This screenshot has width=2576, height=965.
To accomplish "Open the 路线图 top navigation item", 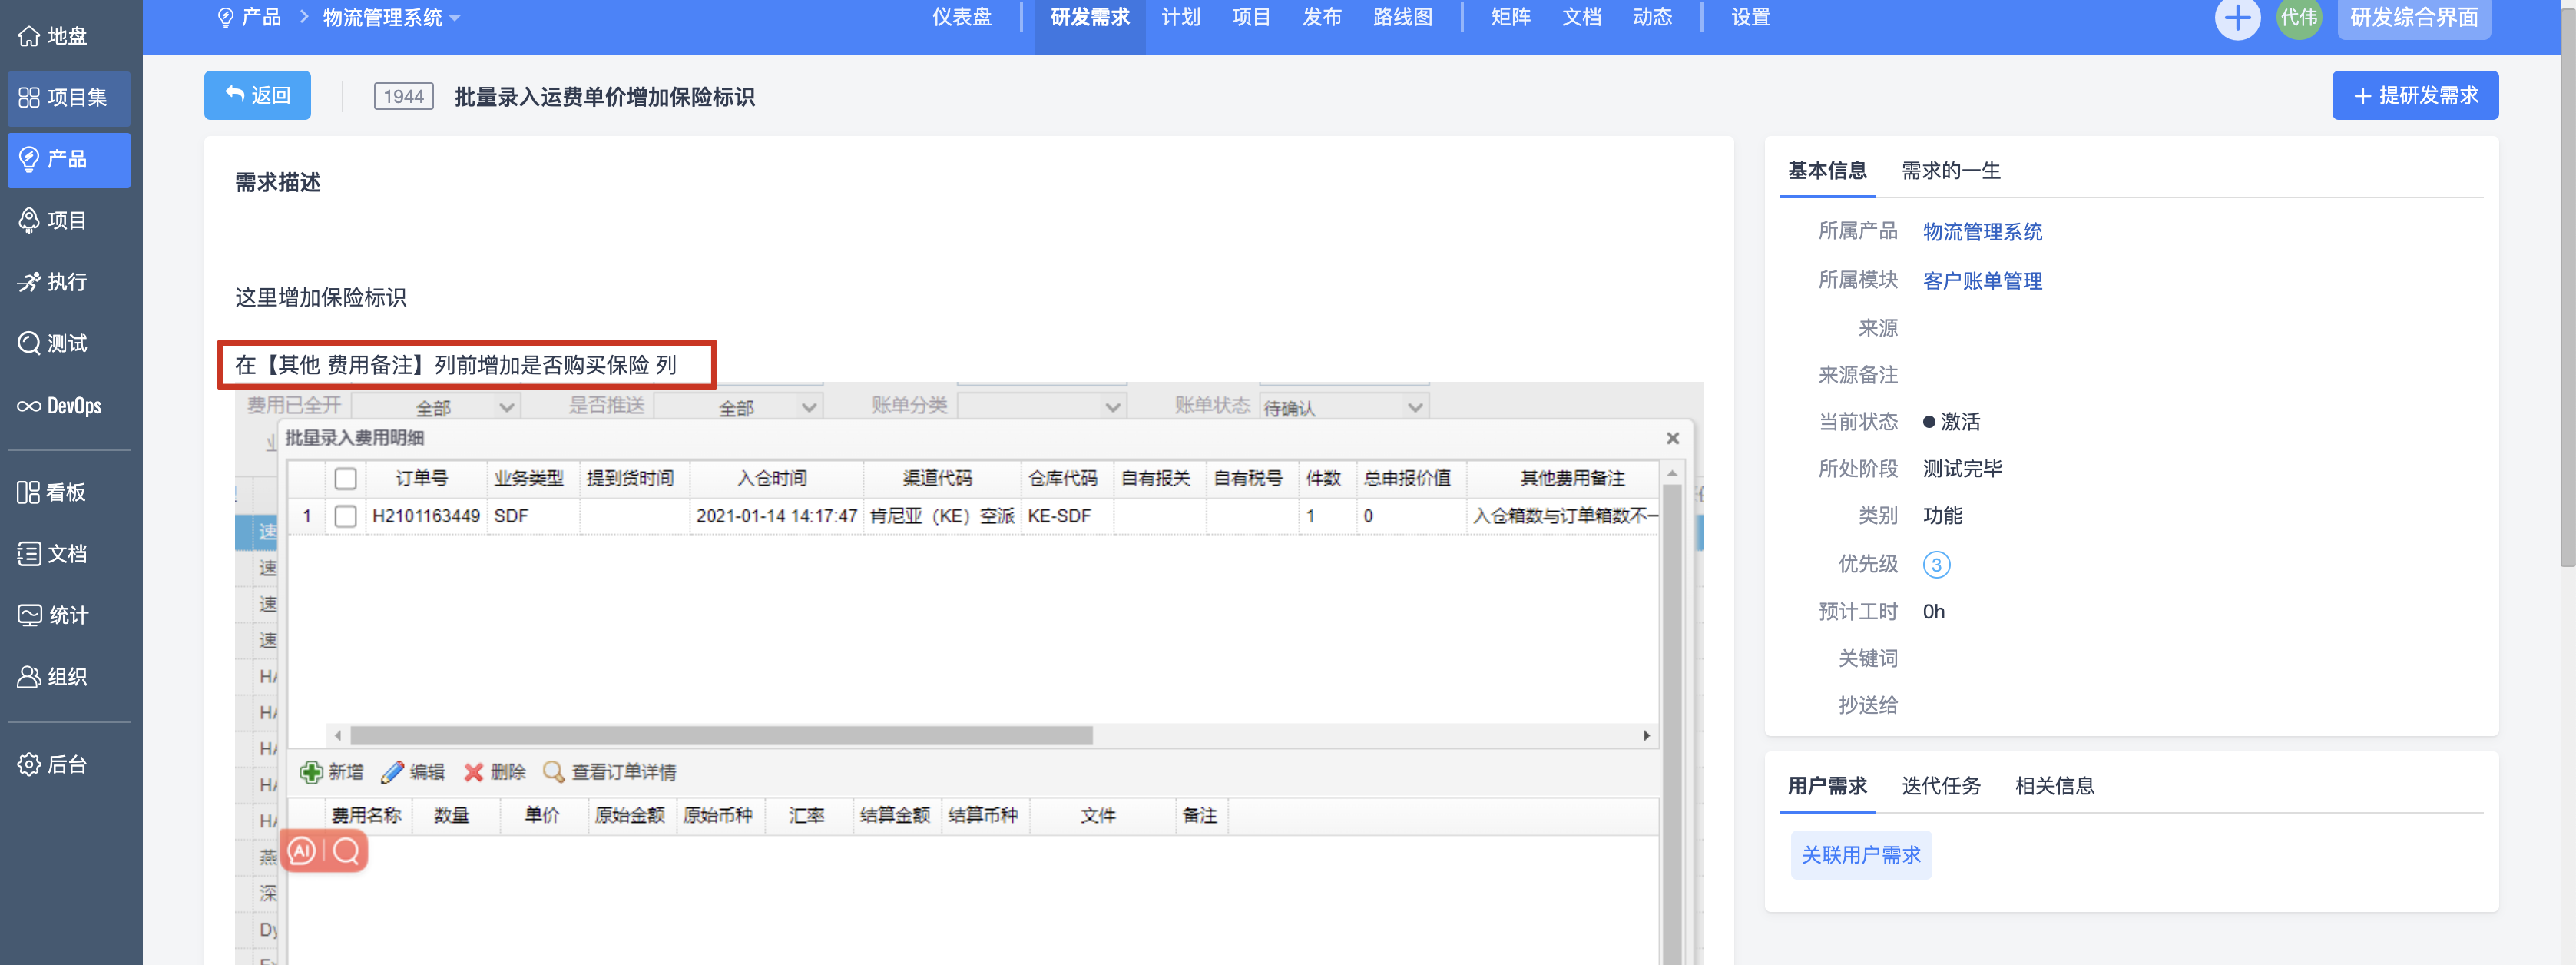I will click(x=1402, y=17).
